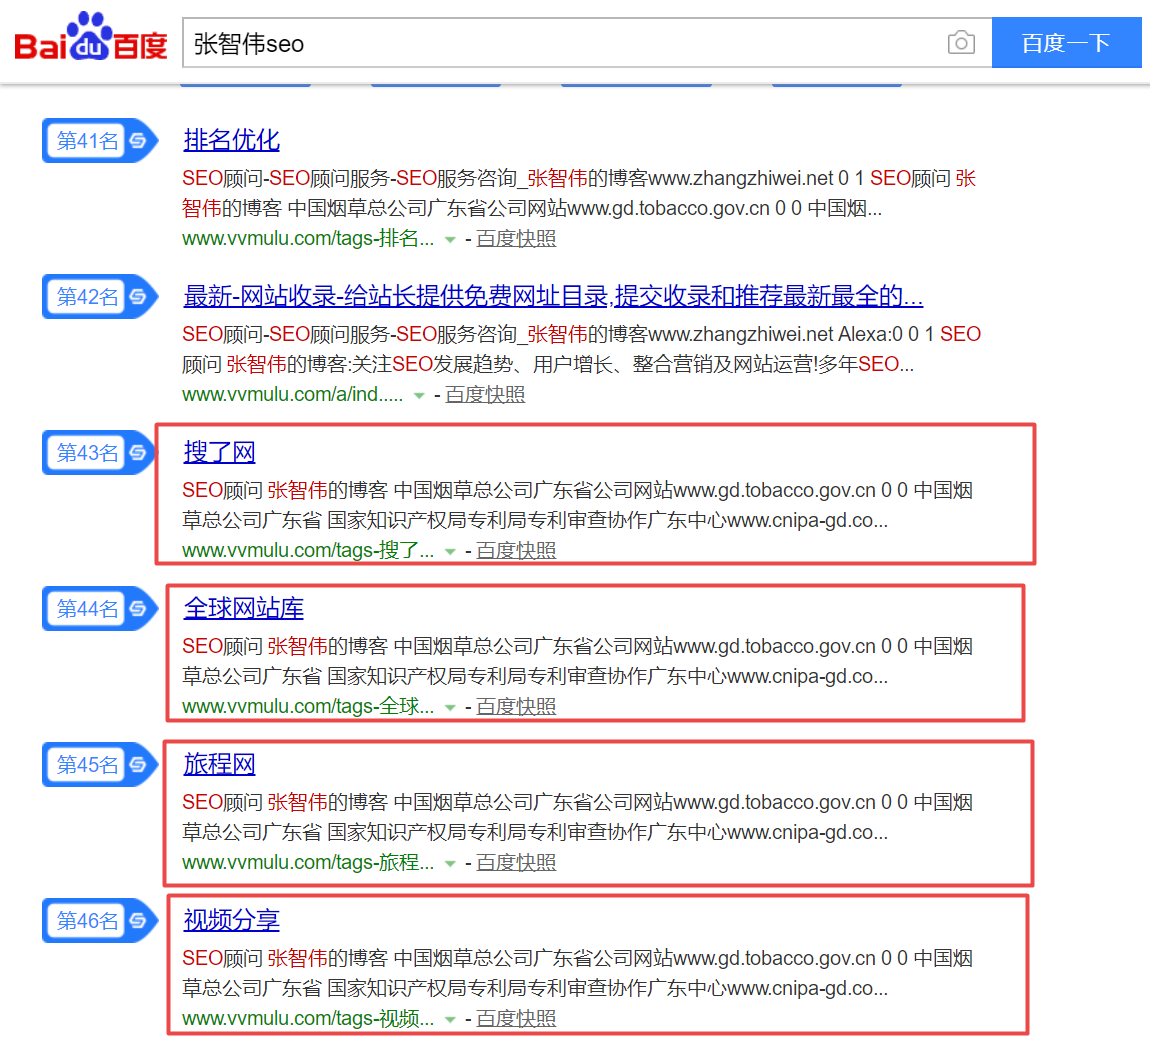Click the 第45名 rank label

pos(87,764)
